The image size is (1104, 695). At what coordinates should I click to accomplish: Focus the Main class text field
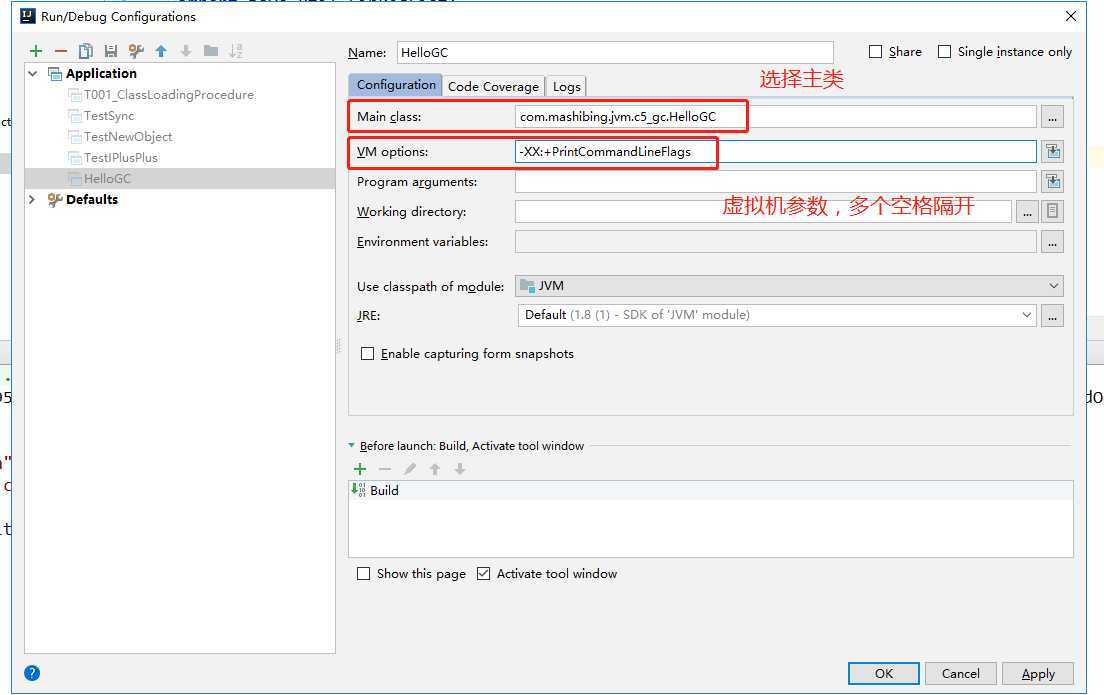click(x=776, y=117)
